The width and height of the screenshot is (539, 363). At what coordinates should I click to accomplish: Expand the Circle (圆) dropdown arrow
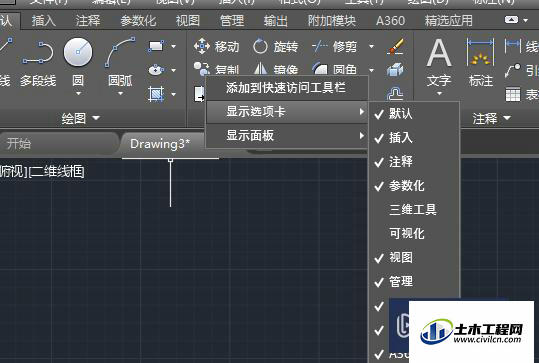pos(78,94)
